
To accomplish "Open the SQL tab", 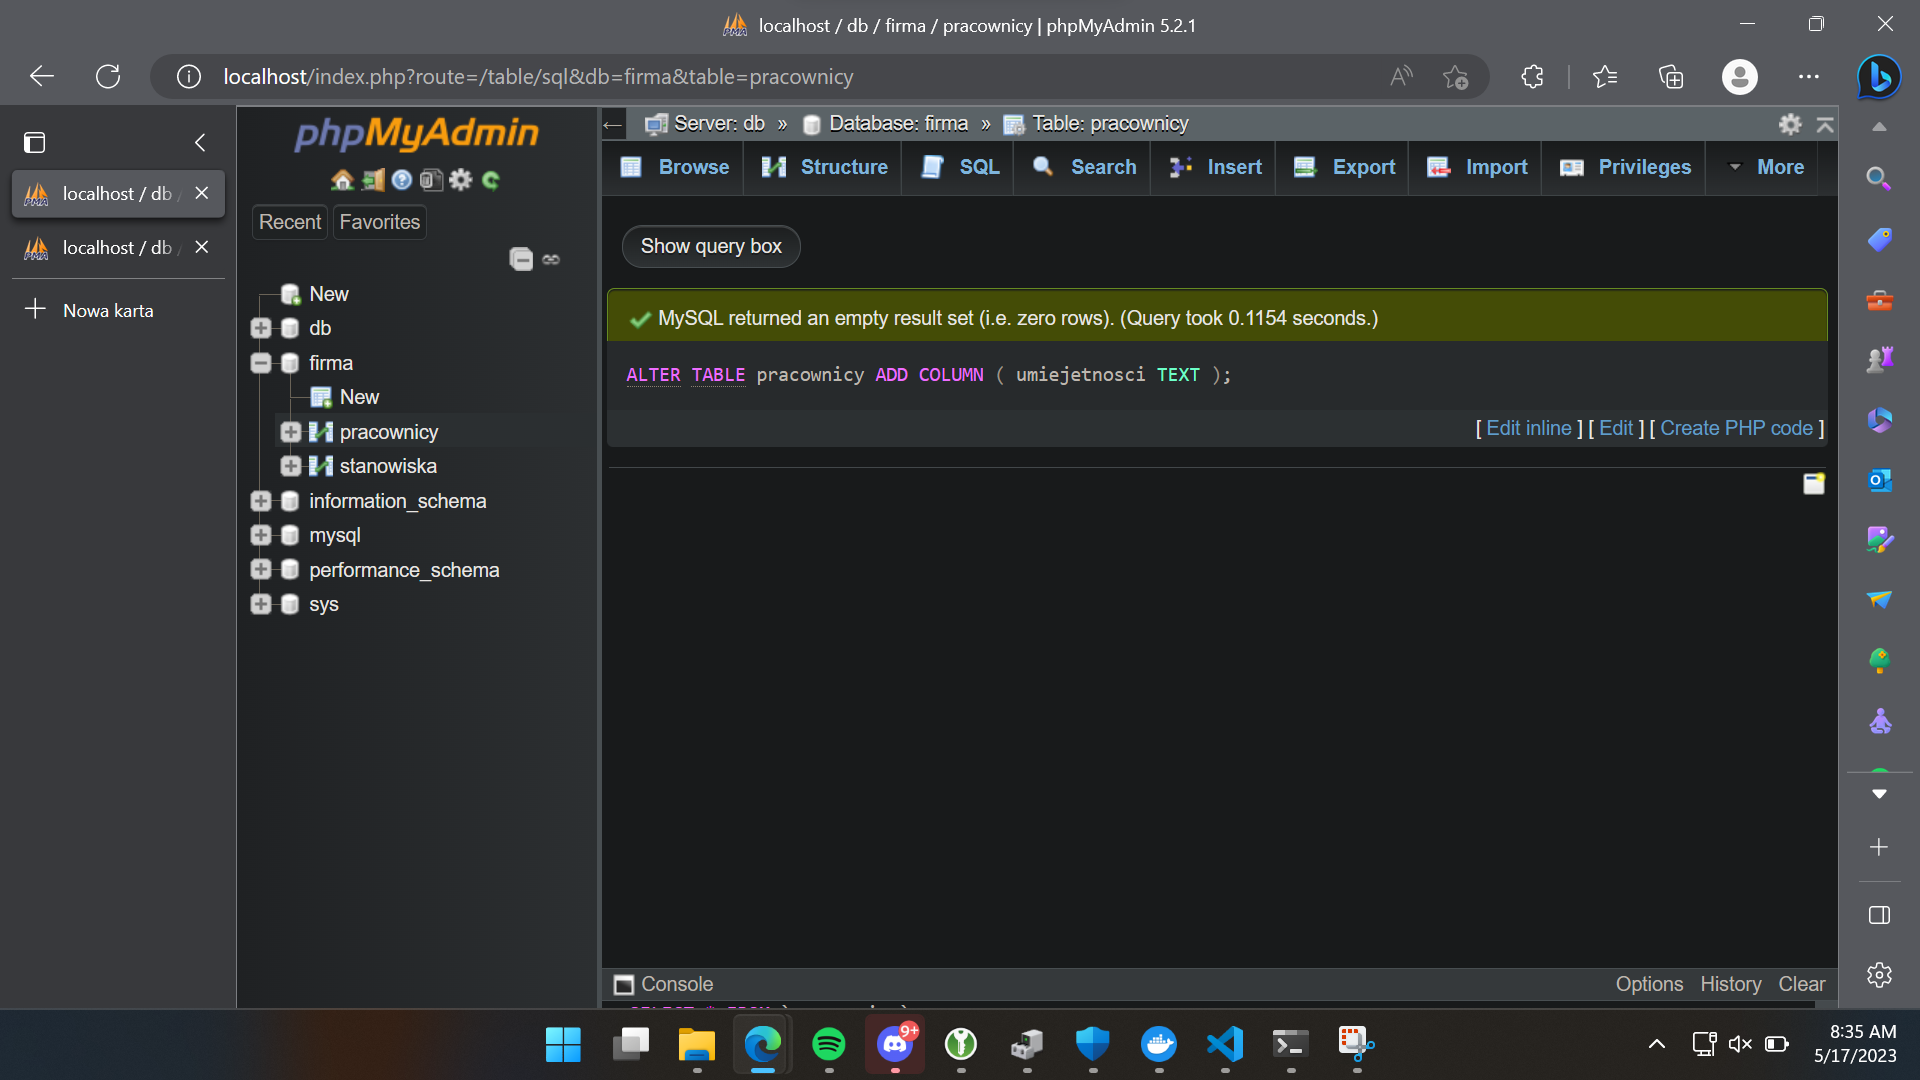I will pyautogui.click(x=960, y=167).
